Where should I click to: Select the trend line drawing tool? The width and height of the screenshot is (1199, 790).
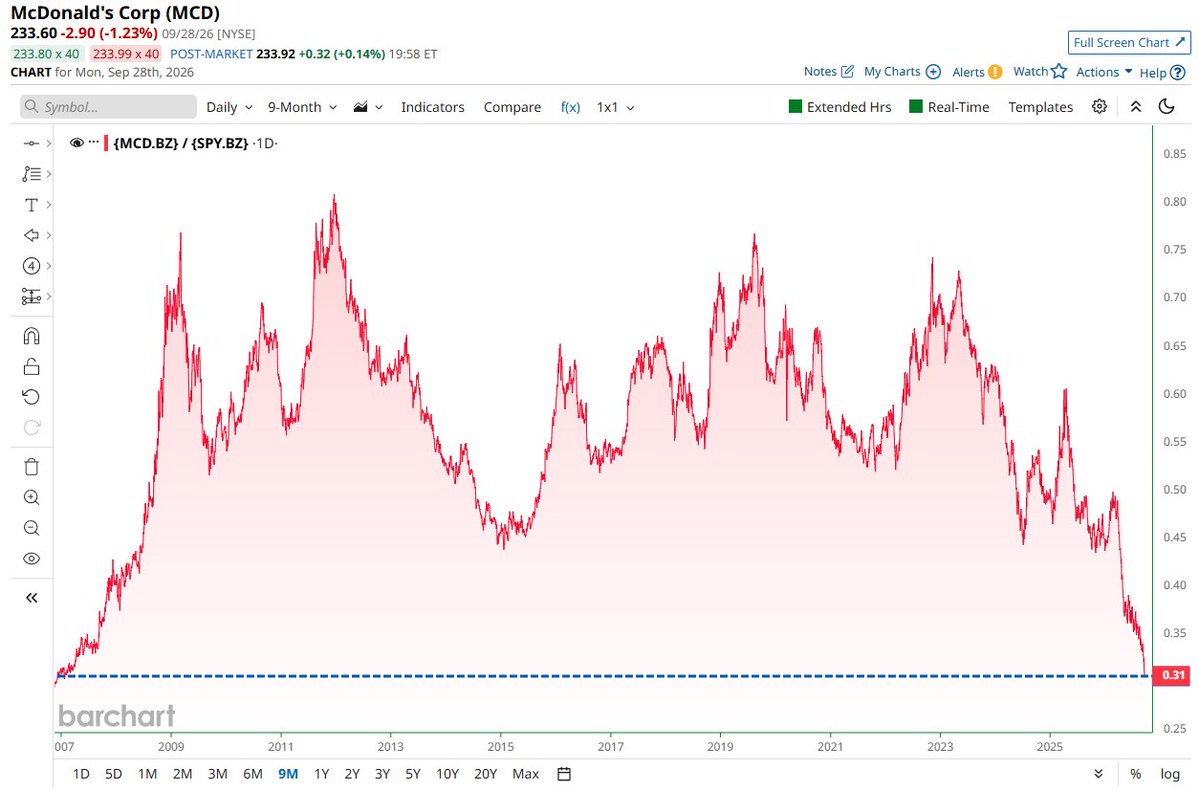[31, 144]
